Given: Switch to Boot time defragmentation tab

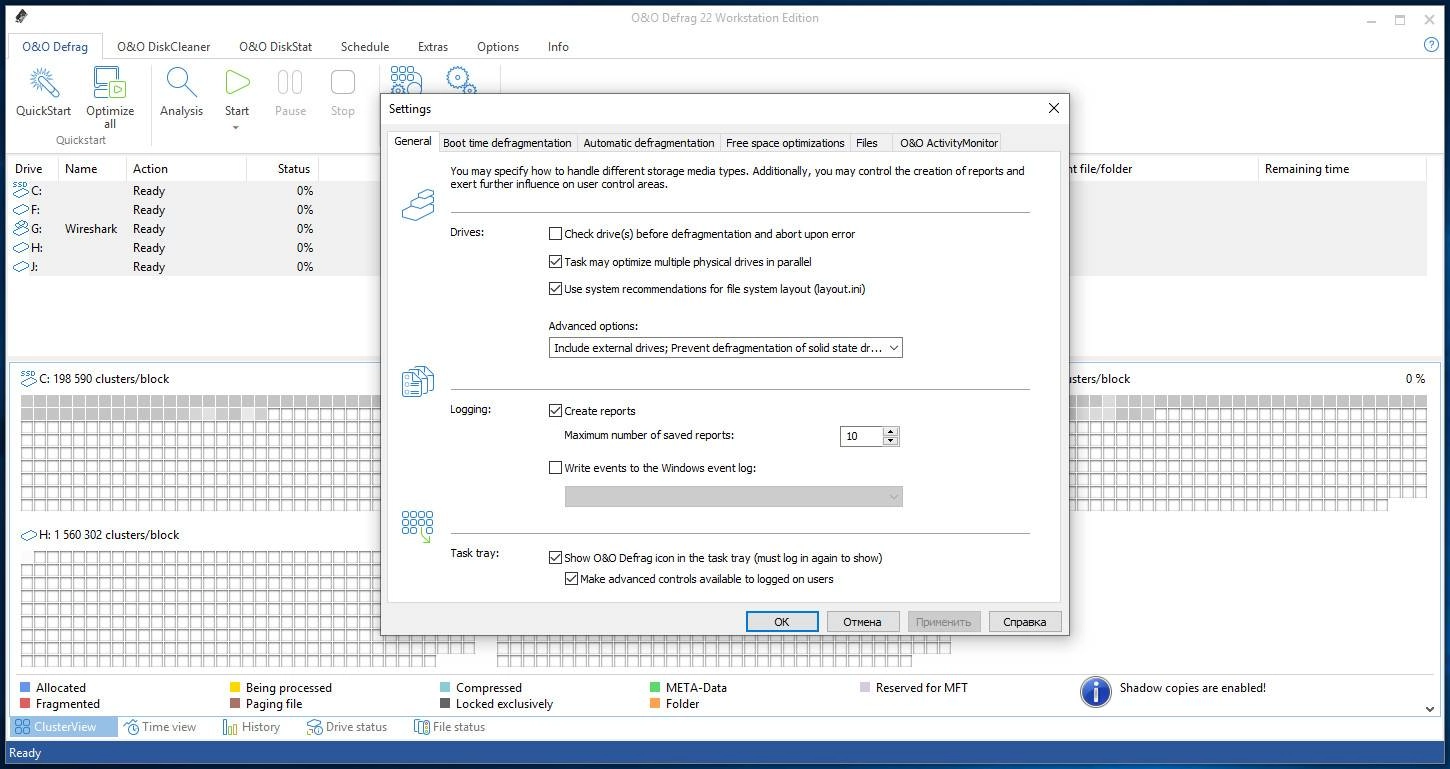Looking at the screenshot, I should point(507,143).
